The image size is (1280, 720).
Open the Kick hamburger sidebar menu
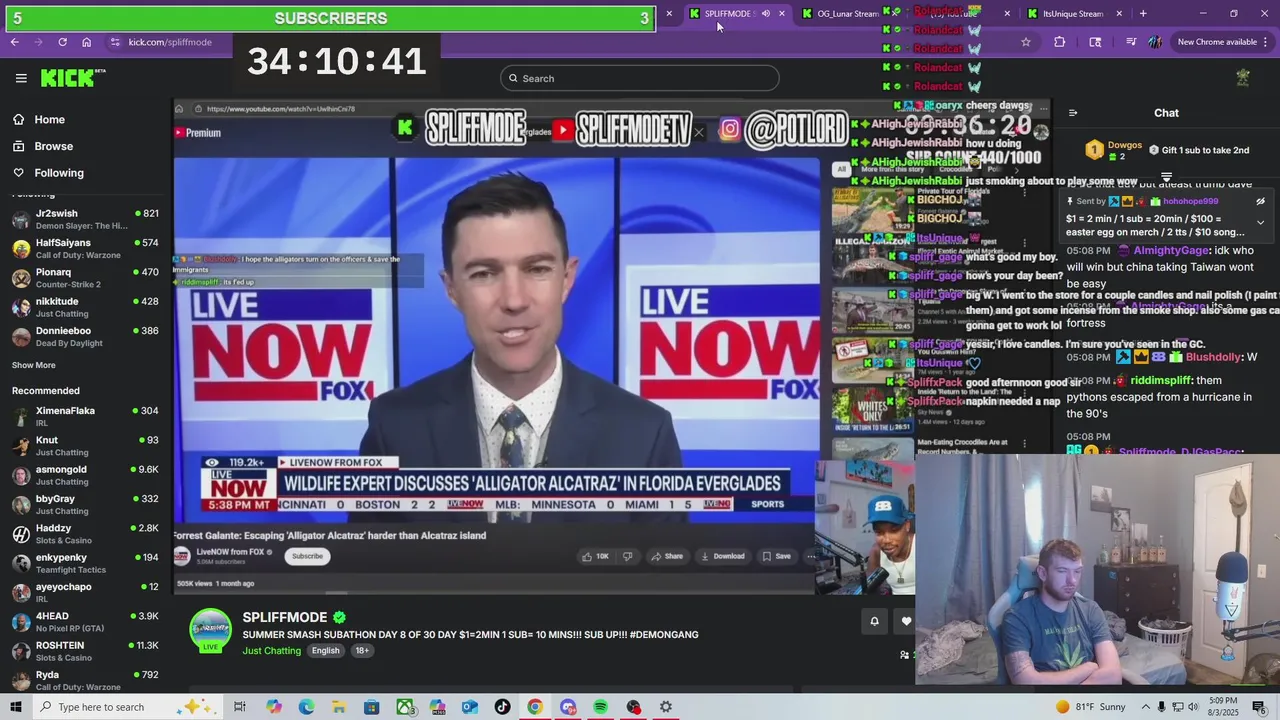pyautogui.click(x=21, y=78)
